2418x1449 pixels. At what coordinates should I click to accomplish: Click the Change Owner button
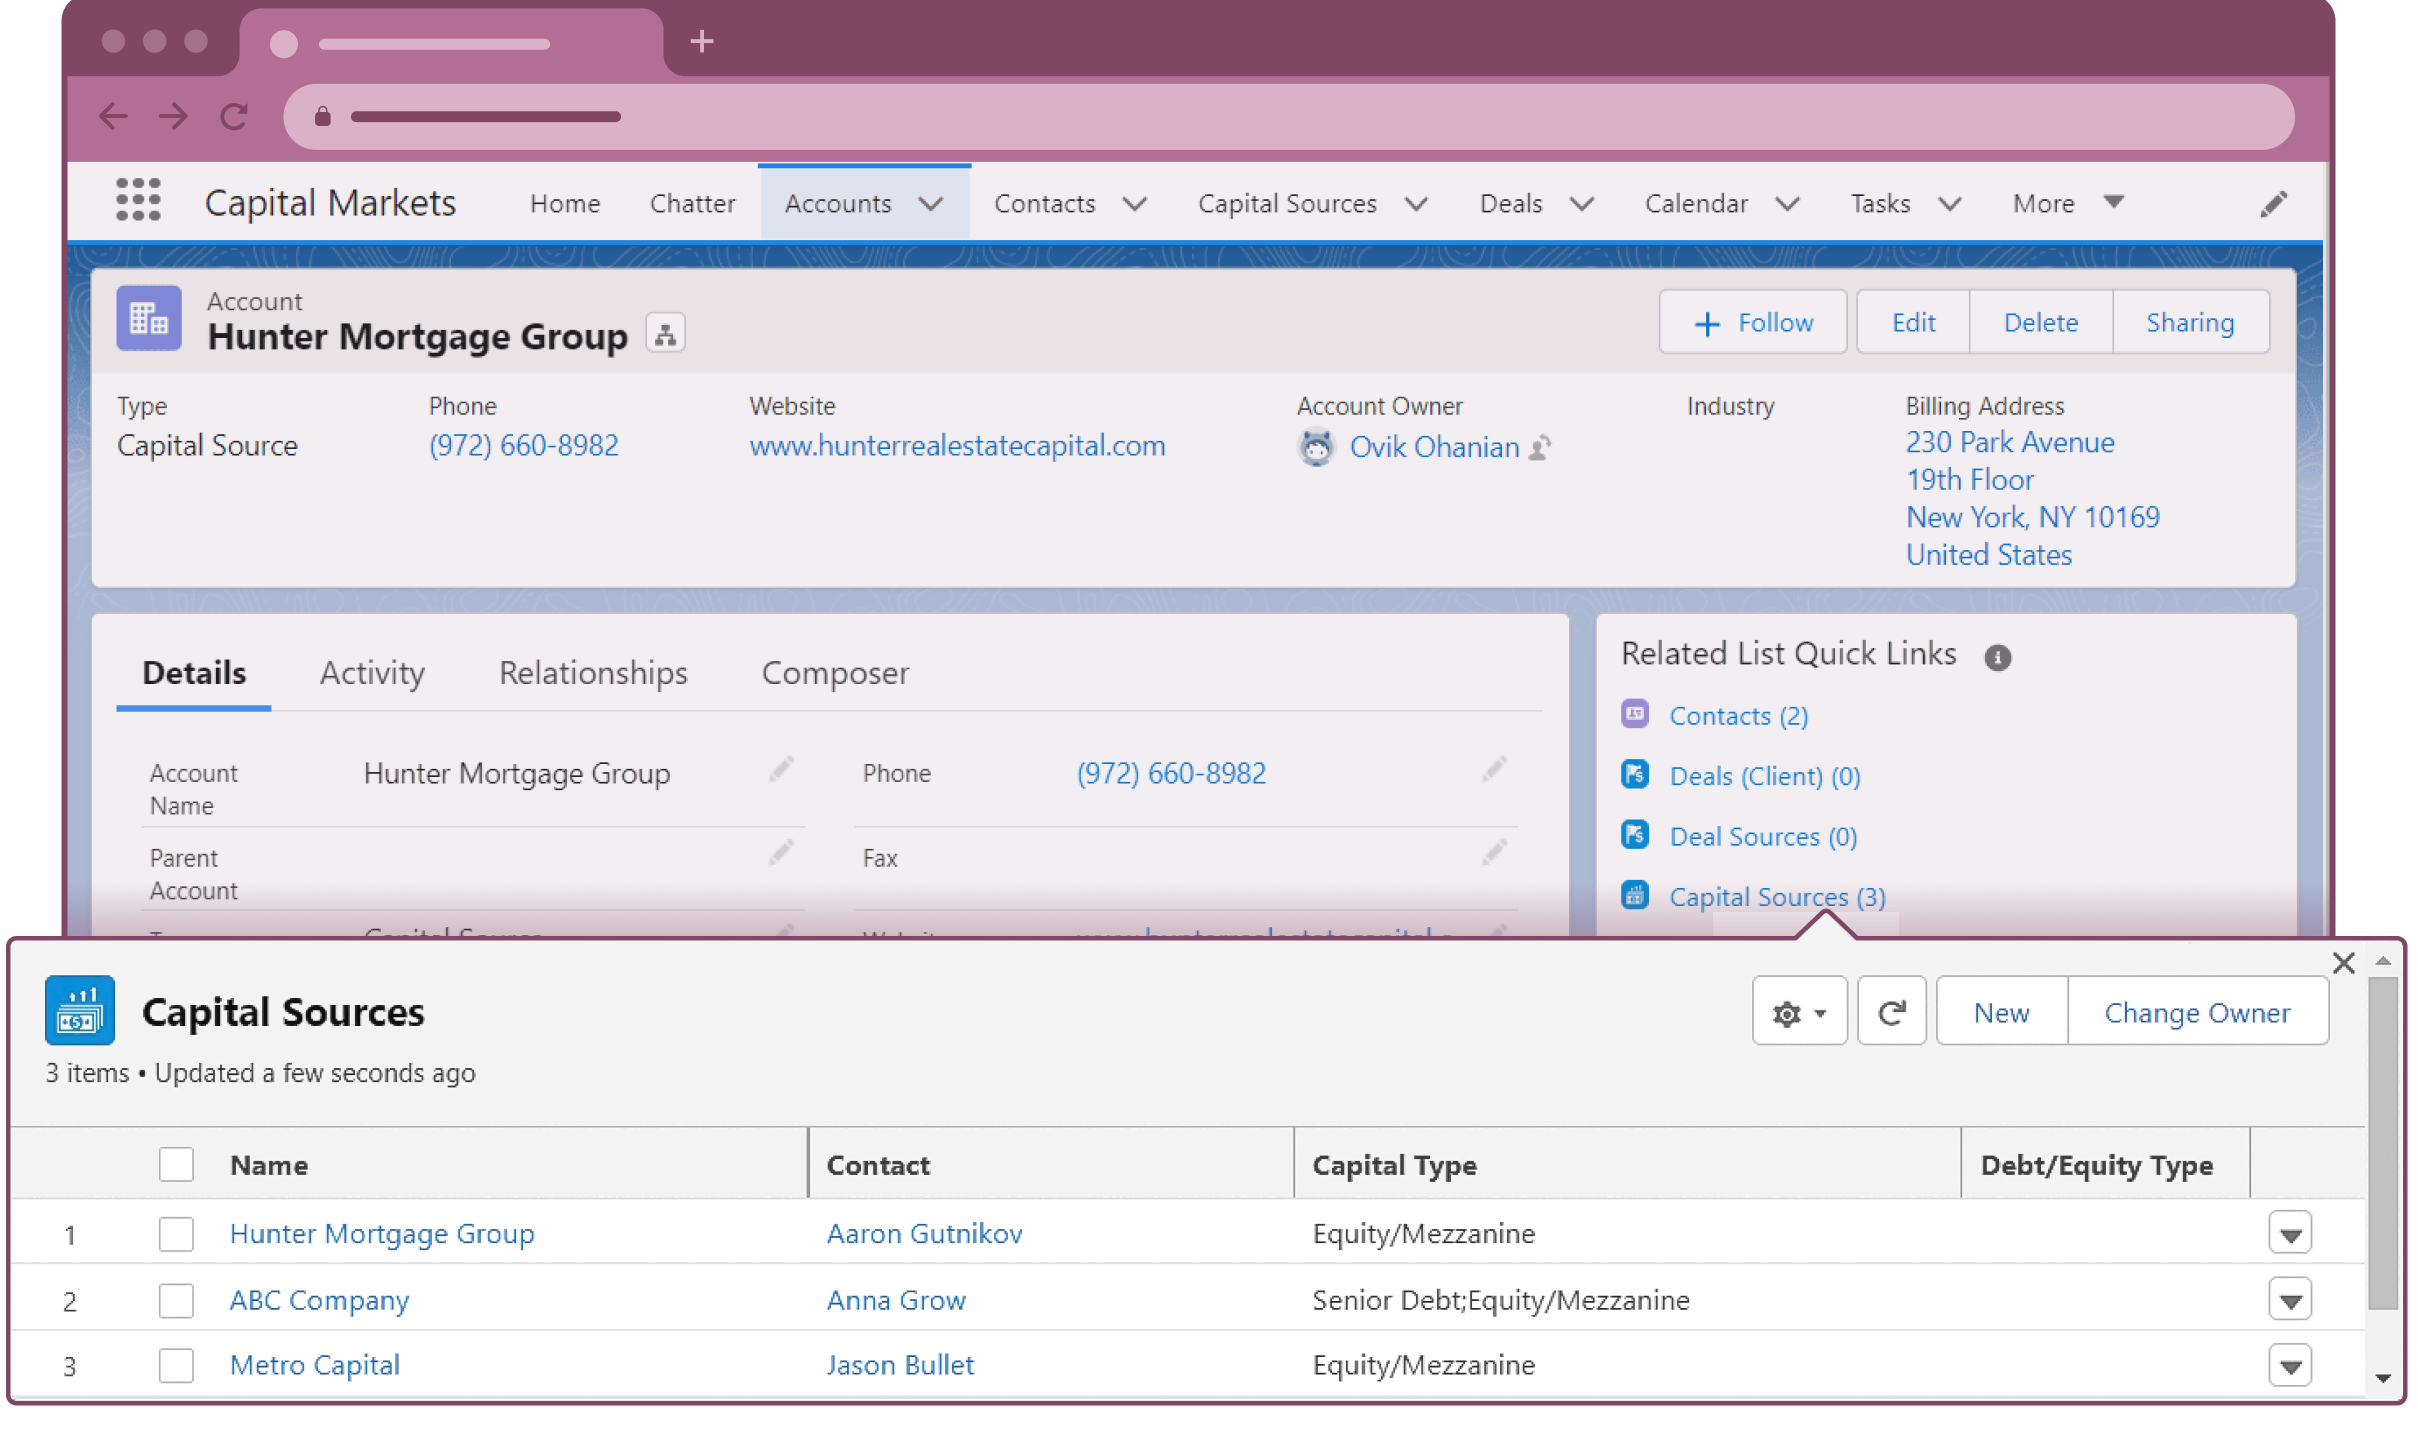[x=2197, y=1012]
